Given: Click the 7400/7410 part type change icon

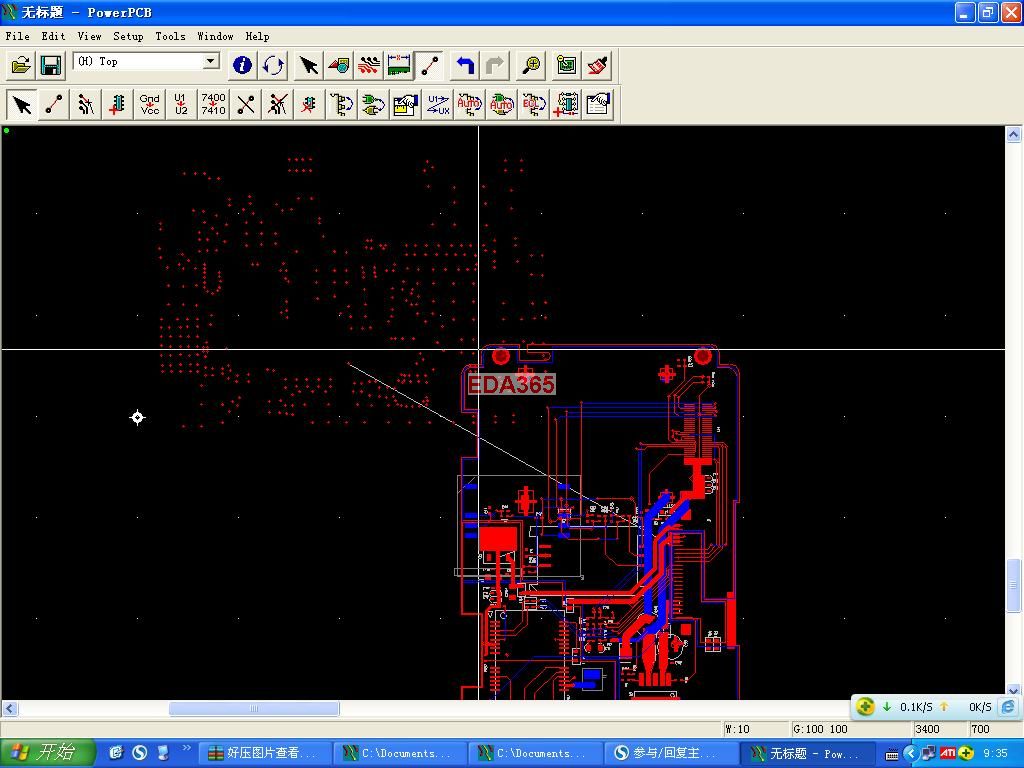Looking at the screenshot, I should [x=213, y=104].
